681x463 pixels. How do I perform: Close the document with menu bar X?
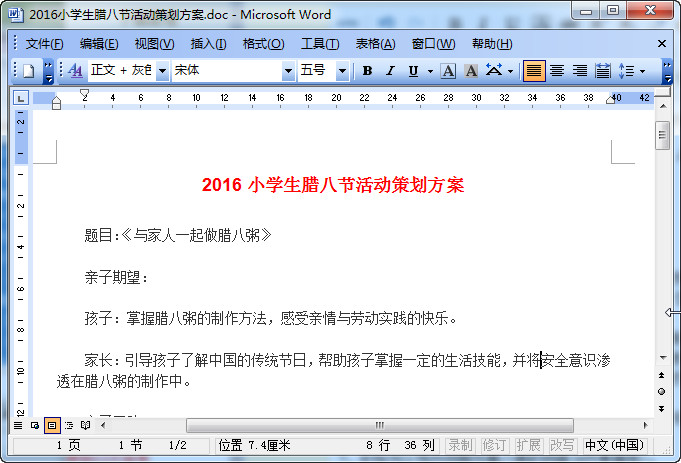point(661,43)
